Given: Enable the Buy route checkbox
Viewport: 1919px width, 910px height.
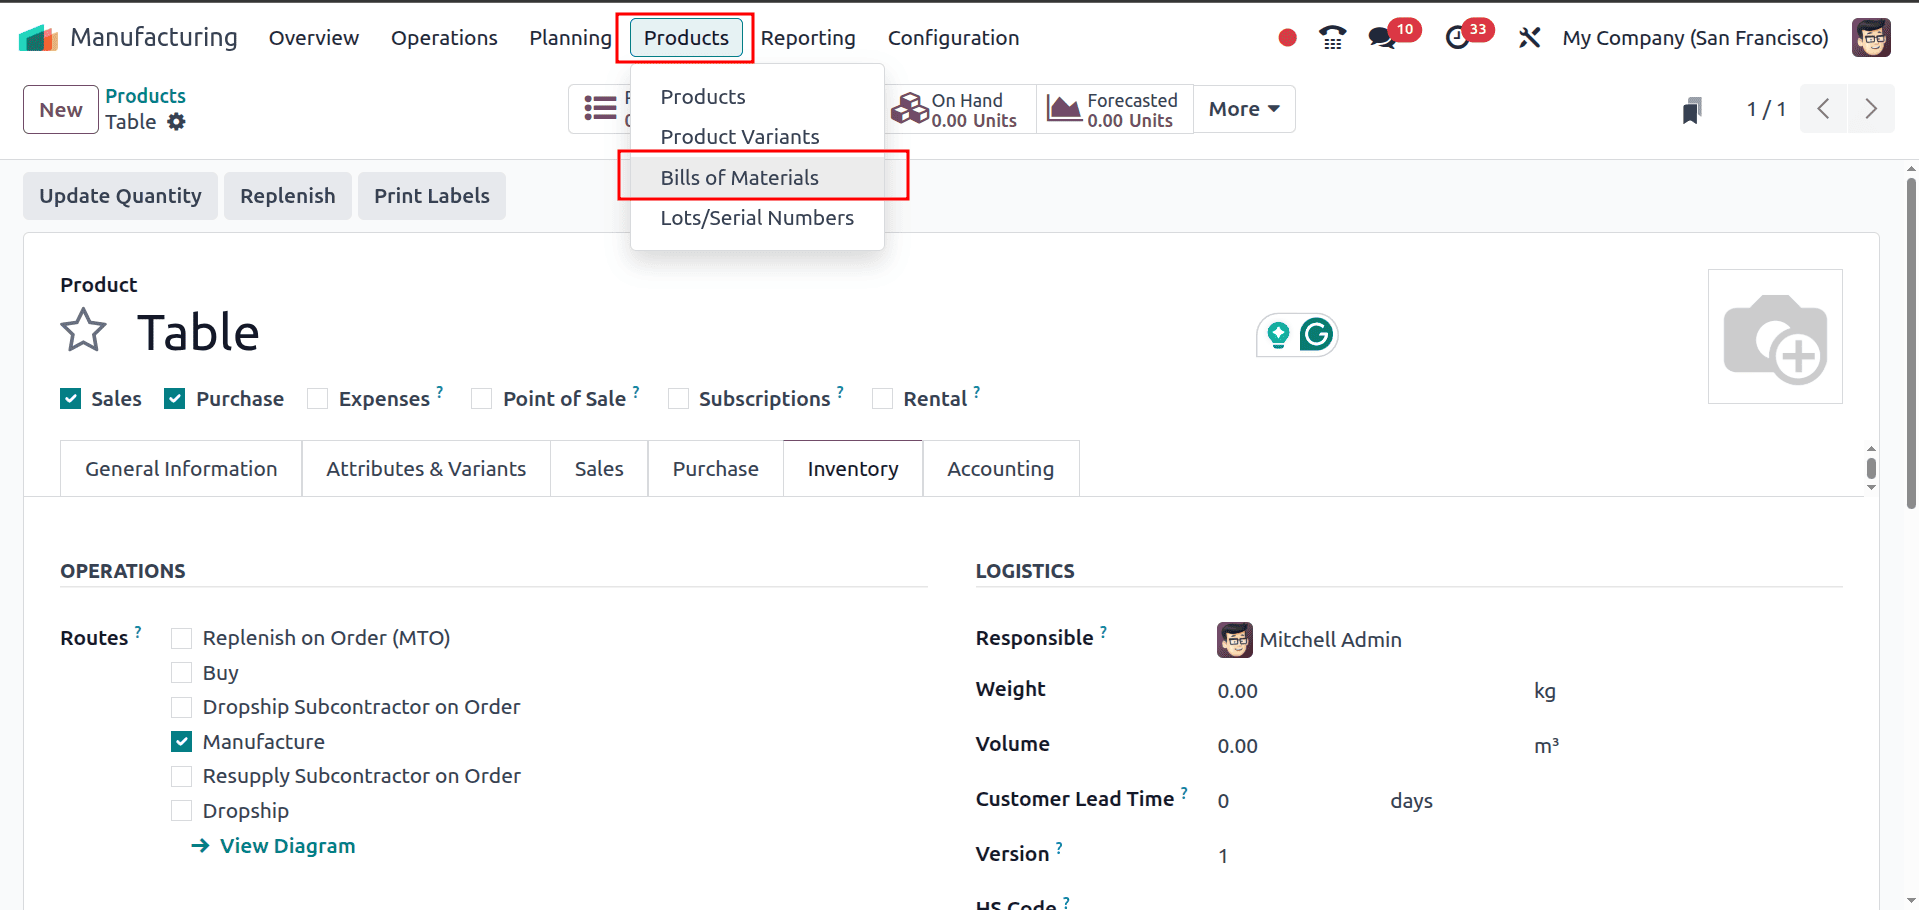Looking at the screenshot, I should (181, 672).
